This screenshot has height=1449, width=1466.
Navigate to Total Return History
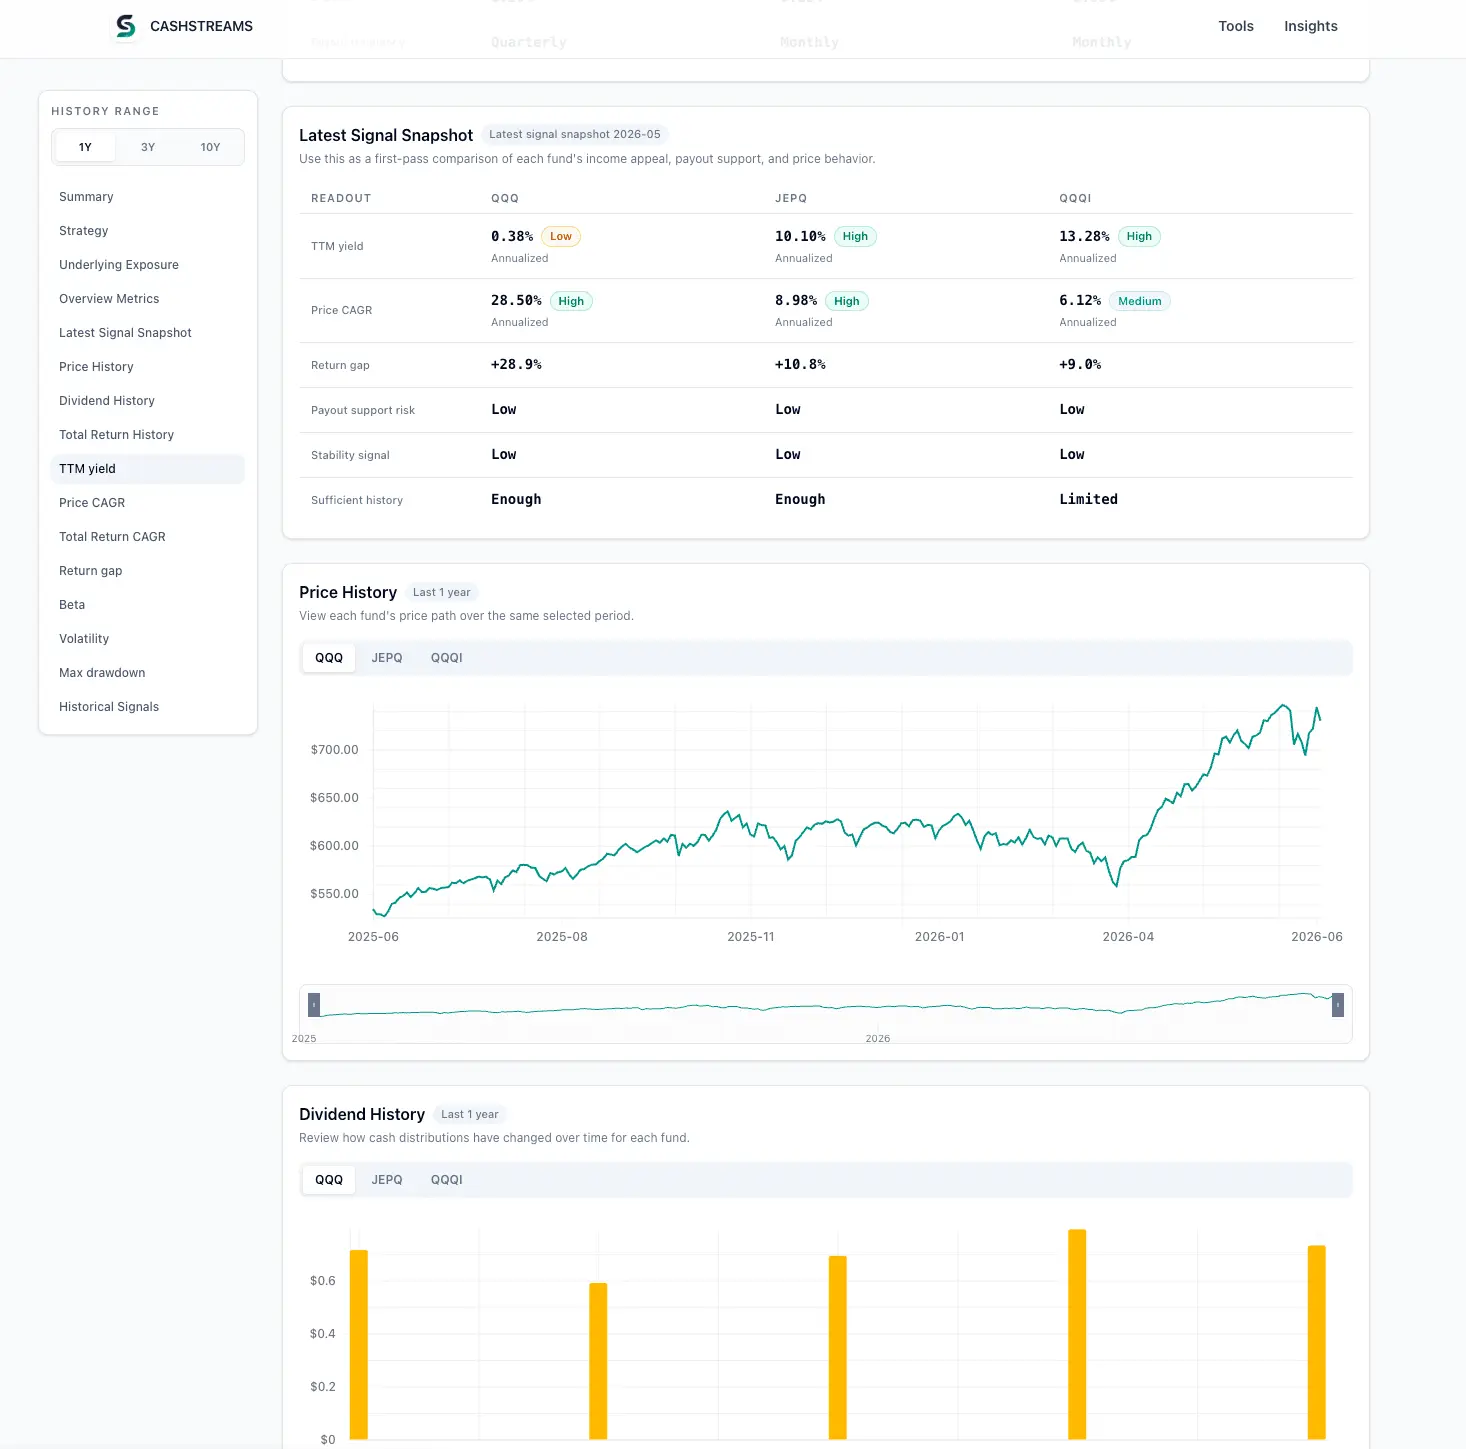[147, 435]
